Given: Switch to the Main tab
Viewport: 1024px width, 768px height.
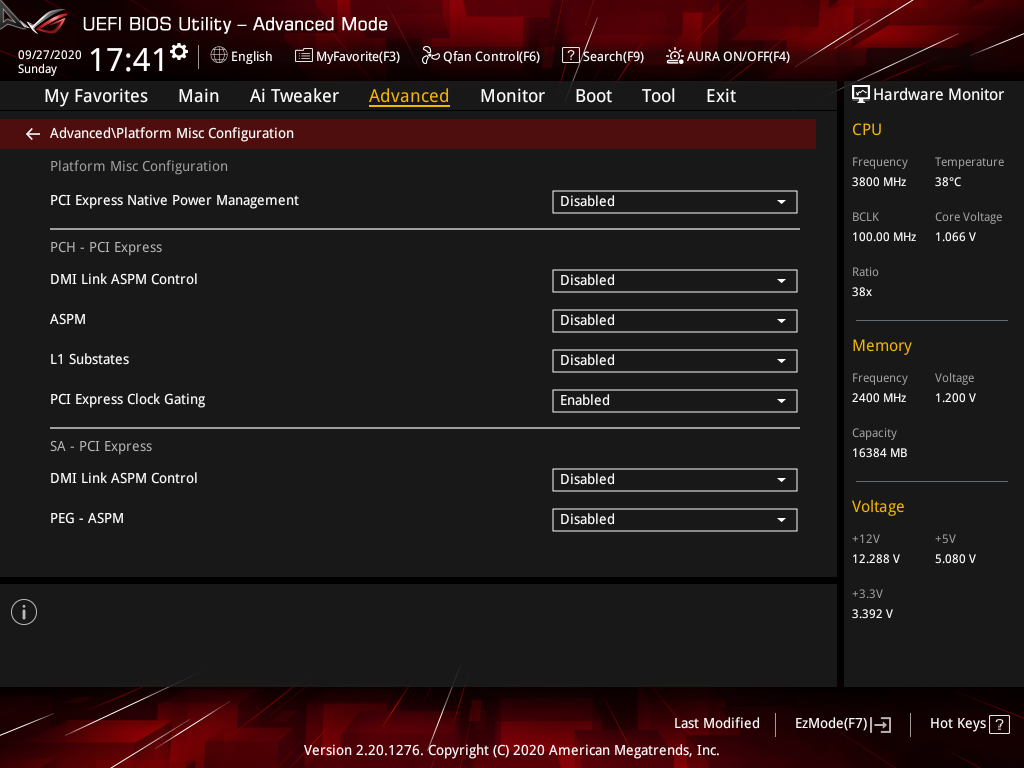Looking at the screenshot, I should pyautogui.click(x=199, y=96).
